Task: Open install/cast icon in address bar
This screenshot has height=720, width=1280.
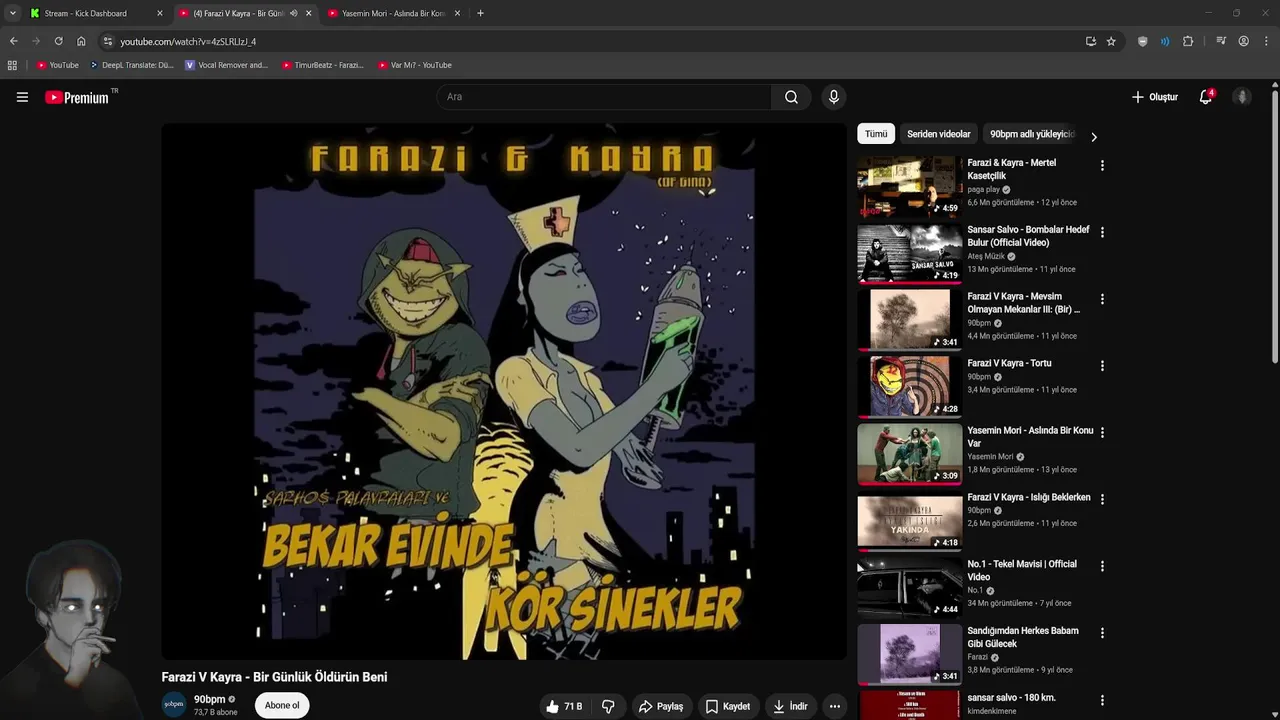Action: point(1090,41)
